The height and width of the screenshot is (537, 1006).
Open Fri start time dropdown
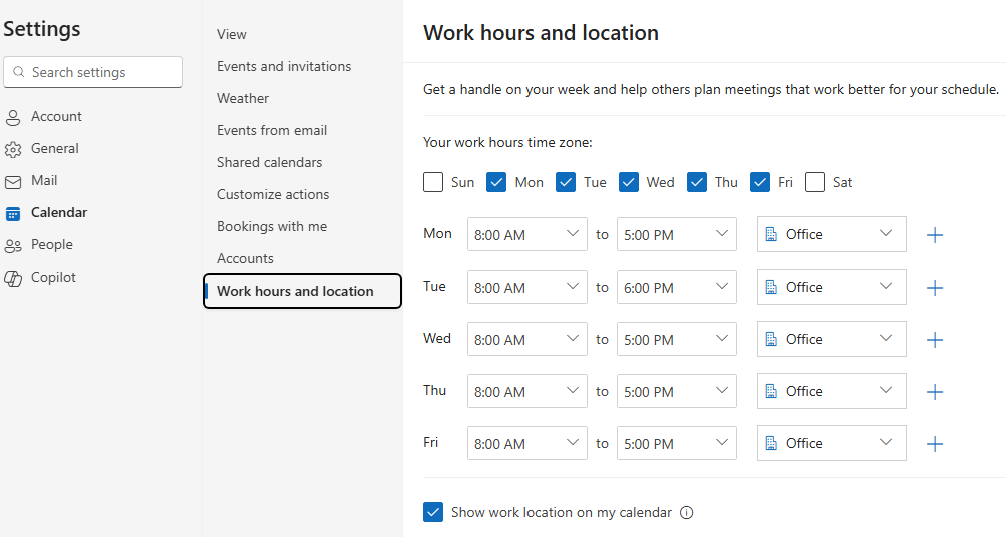tap(527, 443)
